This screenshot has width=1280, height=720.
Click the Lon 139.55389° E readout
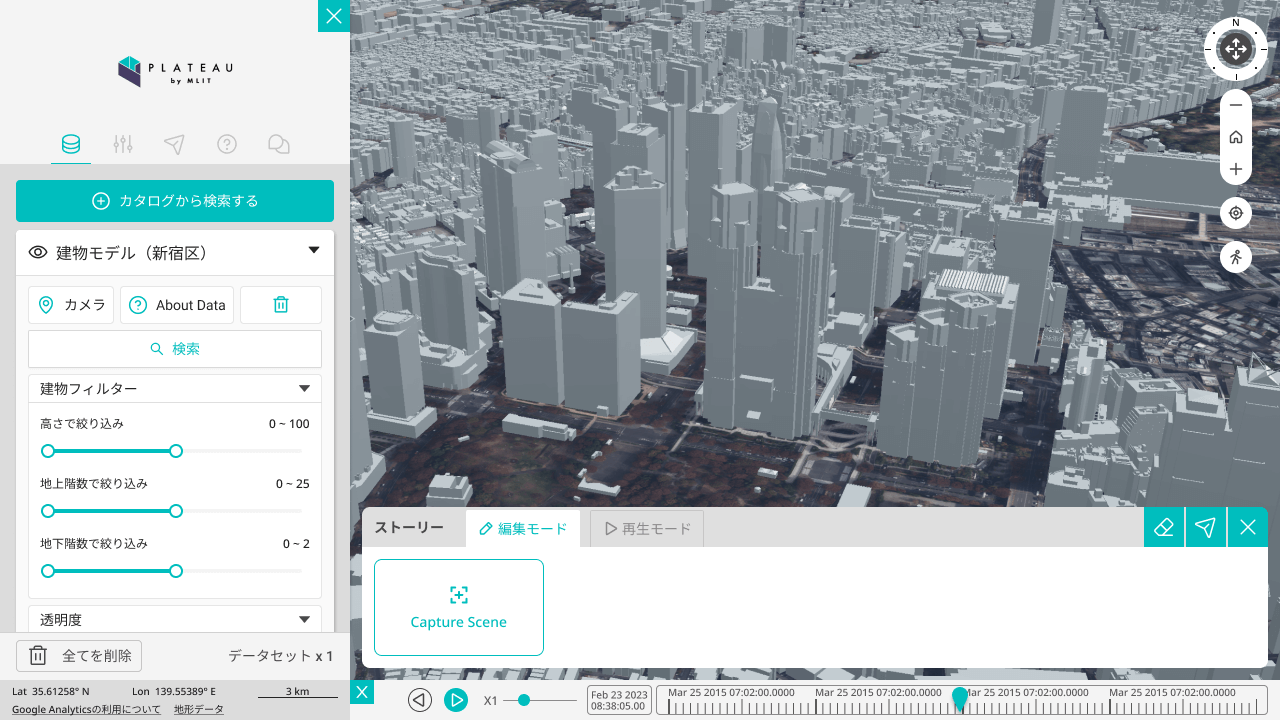point(174,691)
